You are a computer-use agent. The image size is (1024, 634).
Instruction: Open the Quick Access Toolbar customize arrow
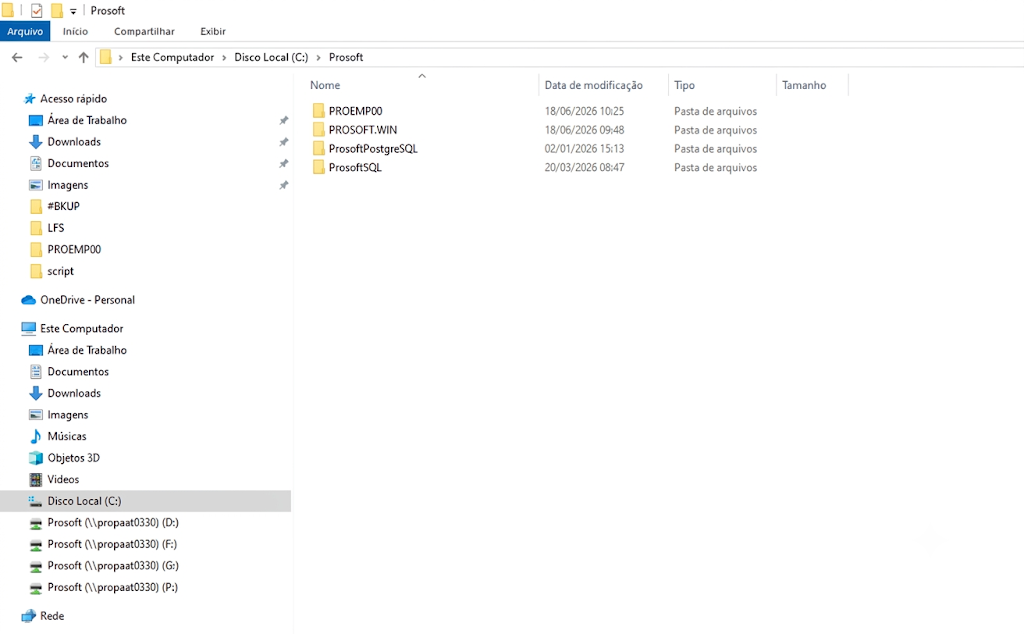pyautogui.click(x=73, y=11)
